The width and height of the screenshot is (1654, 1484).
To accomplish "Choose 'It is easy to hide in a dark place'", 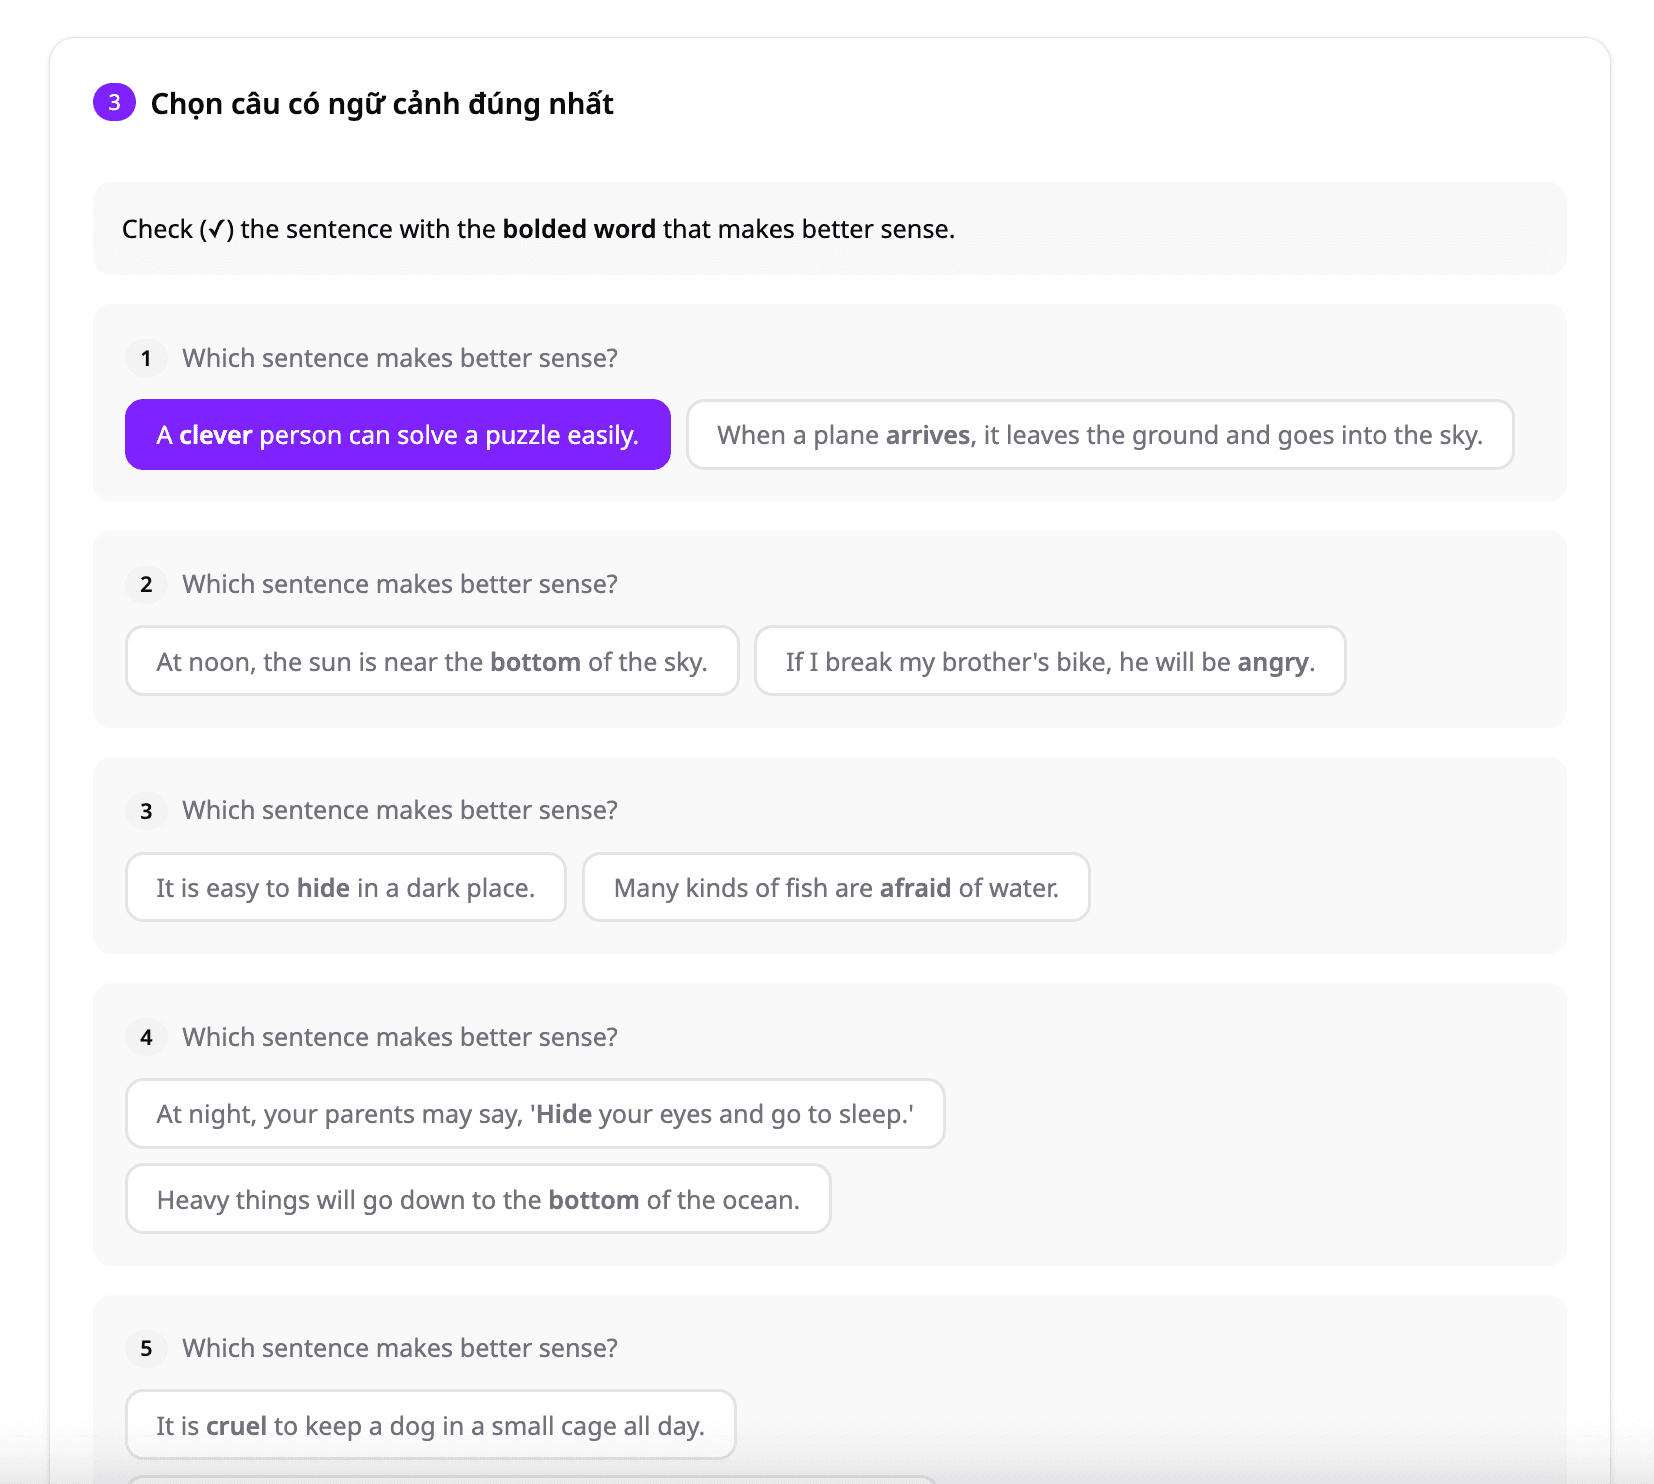I will point(345,887).
